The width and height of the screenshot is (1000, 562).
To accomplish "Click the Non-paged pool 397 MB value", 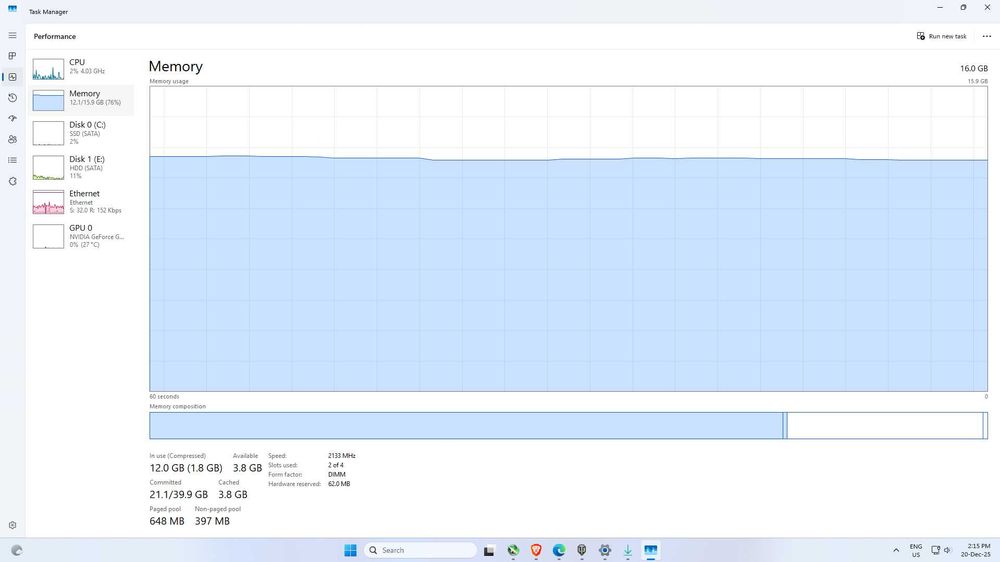I will coord(212,521).
